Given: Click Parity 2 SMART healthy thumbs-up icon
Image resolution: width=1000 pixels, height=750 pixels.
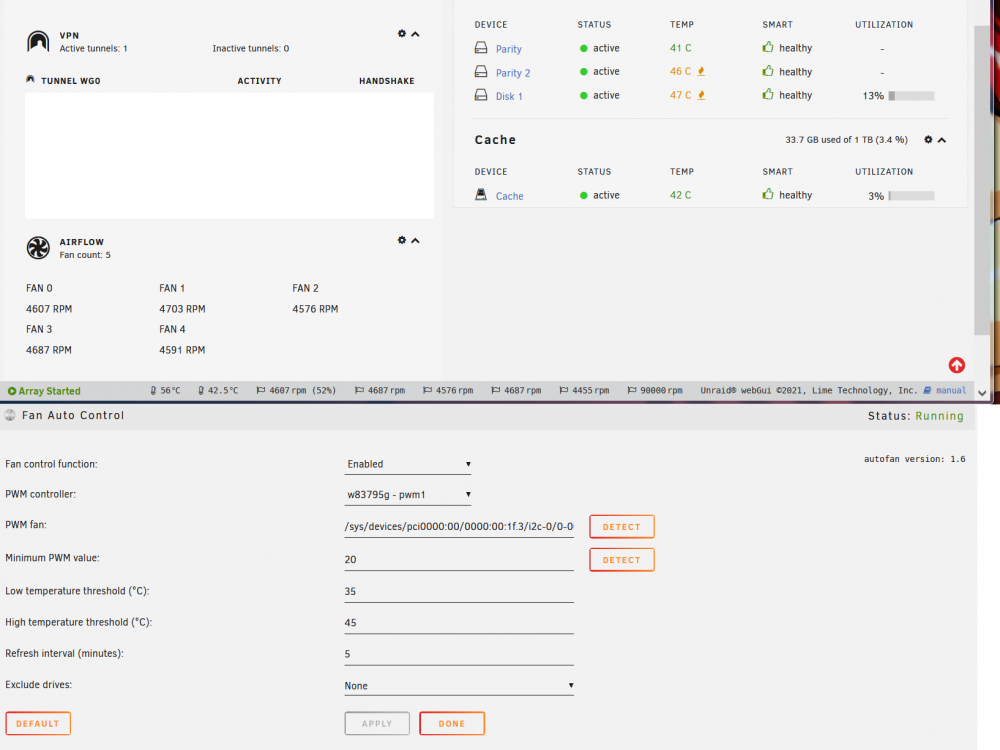Looking at the screenshot, I should coord(768,71).
